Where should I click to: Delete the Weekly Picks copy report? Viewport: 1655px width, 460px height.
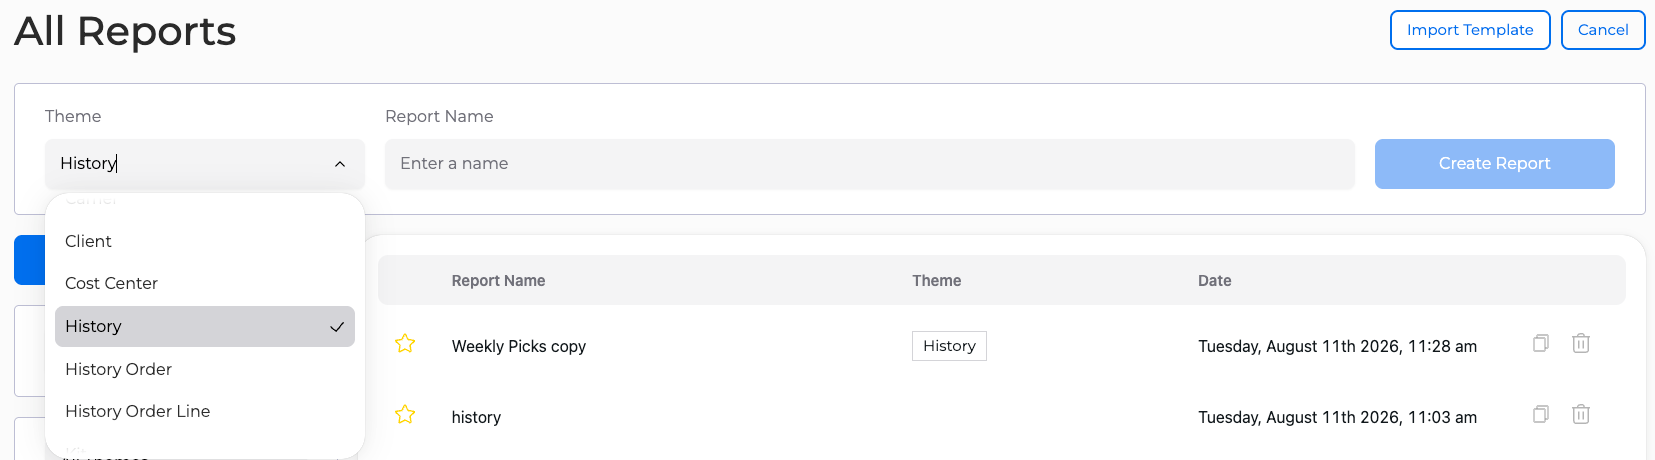coord(1581,343)
